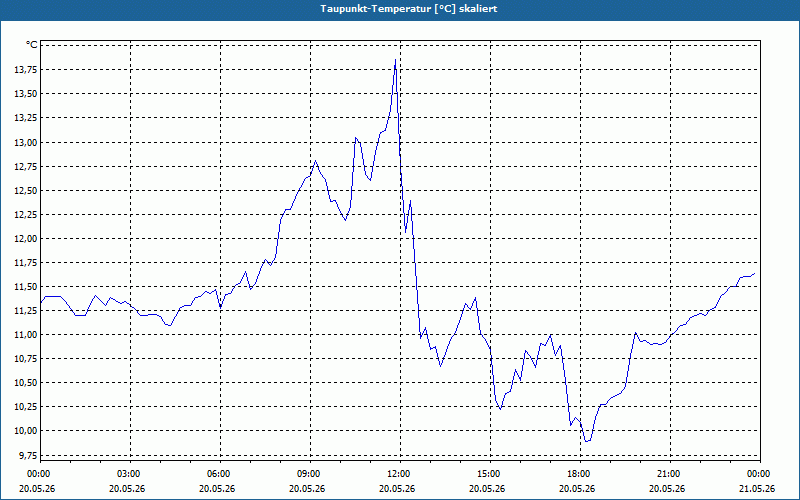Pick the "11,25" y-axis label

click(26, 310)
